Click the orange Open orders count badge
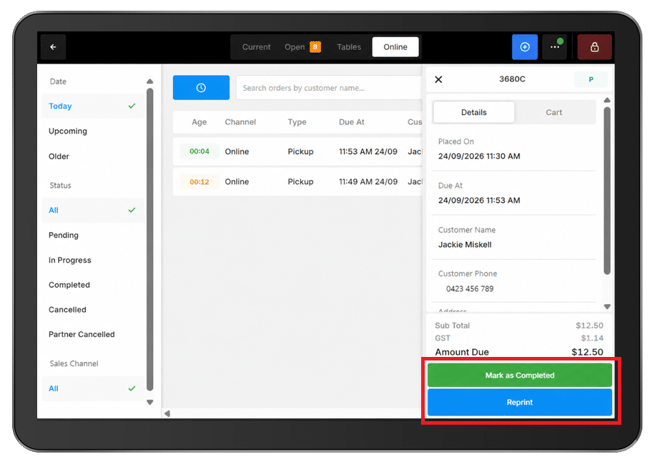 point(315,47)
